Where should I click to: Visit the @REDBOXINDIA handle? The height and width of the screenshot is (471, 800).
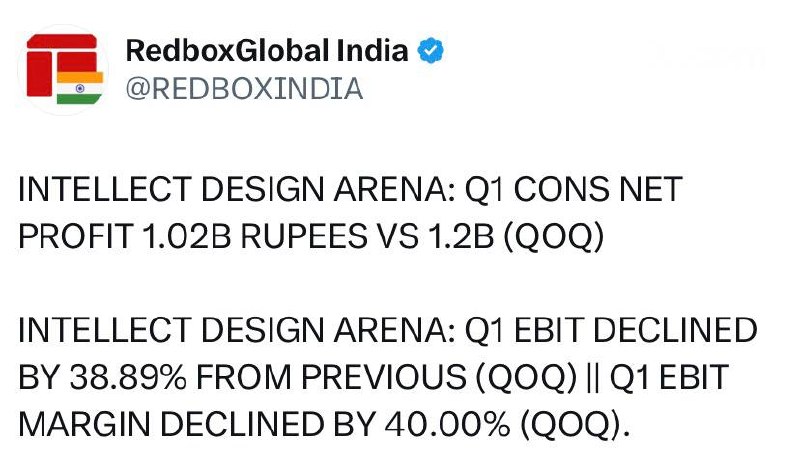click(244, 89)
